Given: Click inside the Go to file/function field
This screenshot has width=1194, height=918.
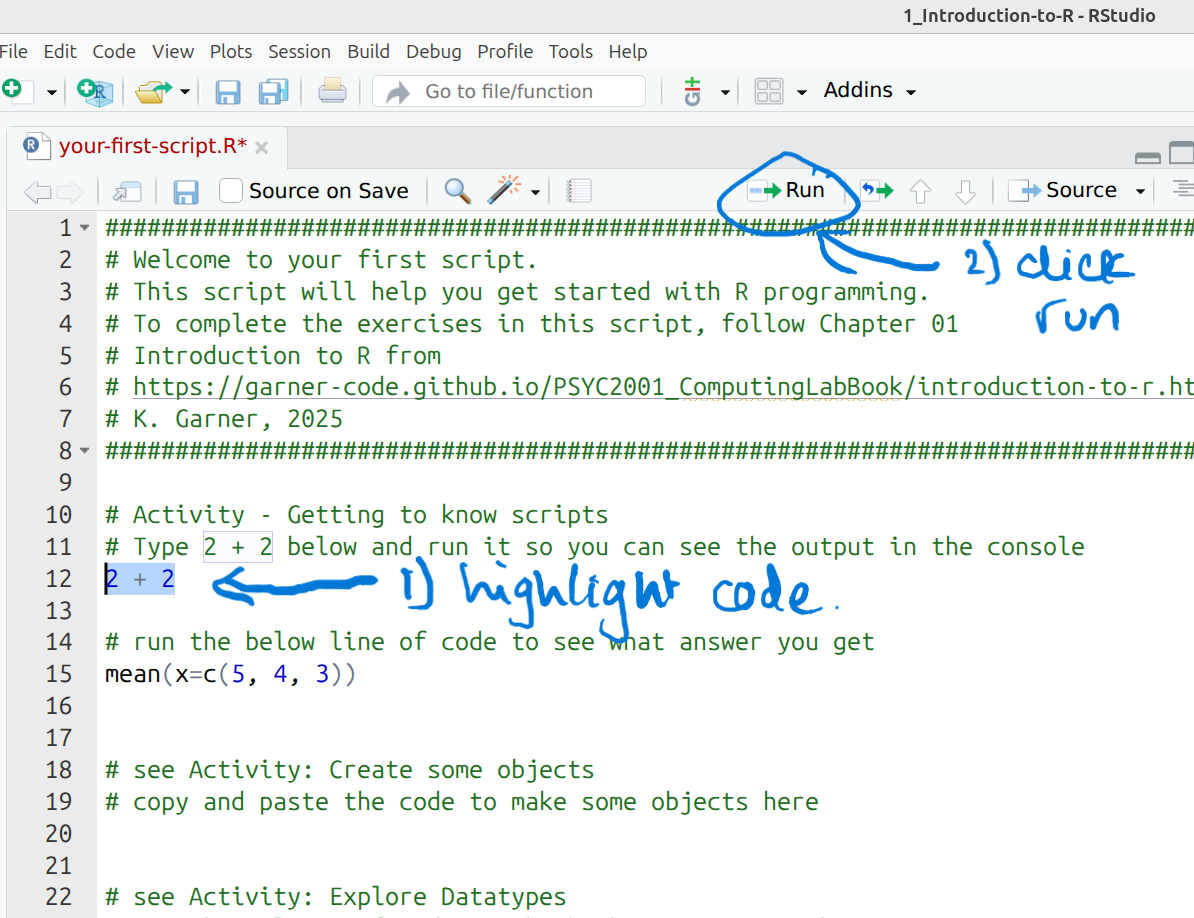Looking at the screenshot, I should [508, 90].
